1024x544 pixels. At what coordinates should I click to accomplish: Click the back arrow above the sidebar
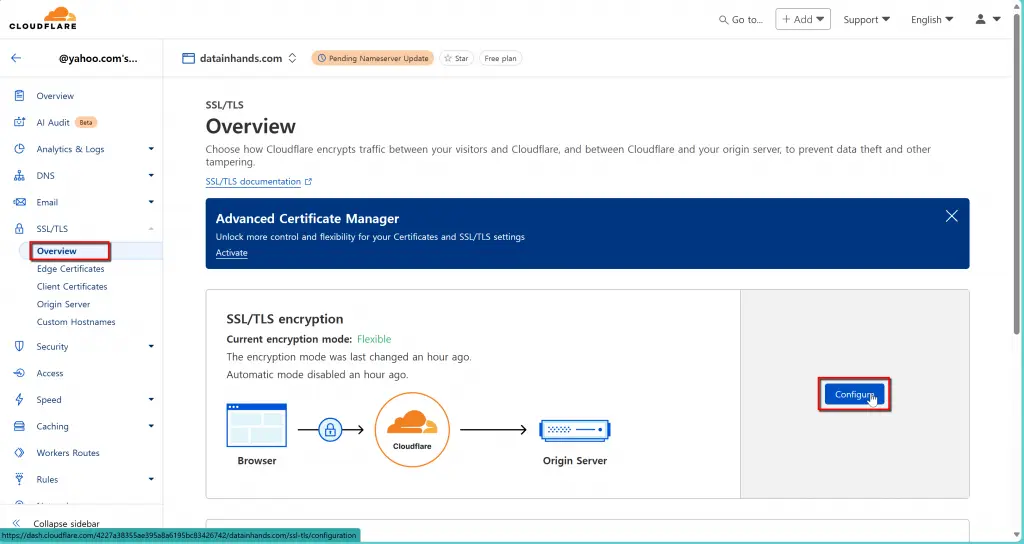coord(16,58)
